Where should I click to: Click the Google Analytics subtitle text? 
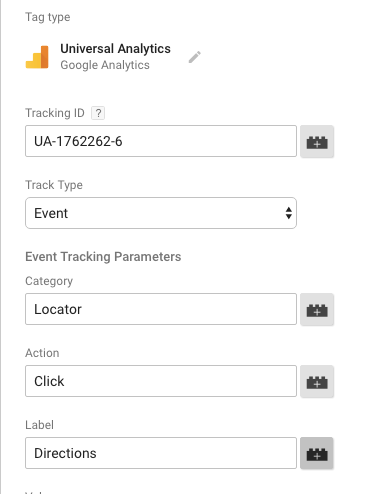pos(105,65)
